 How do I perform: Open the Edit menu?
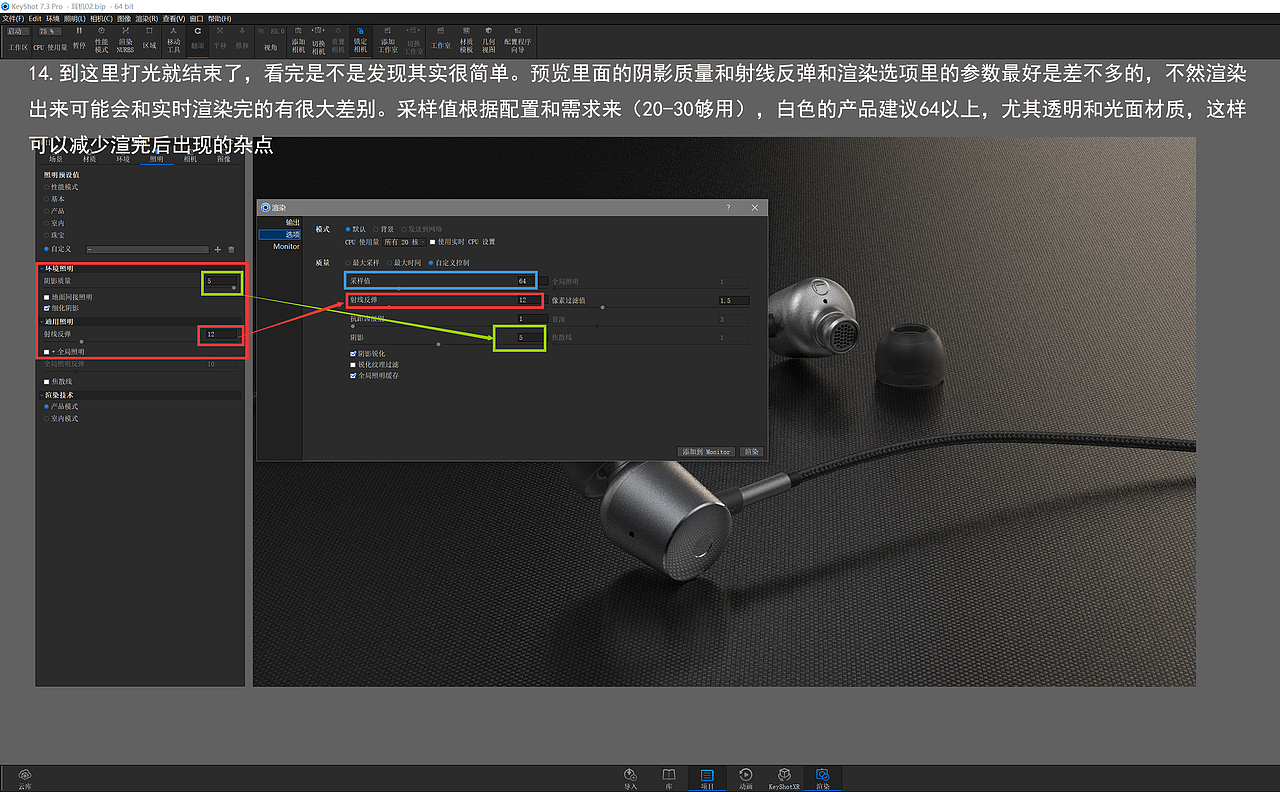(x=35, y=18)
